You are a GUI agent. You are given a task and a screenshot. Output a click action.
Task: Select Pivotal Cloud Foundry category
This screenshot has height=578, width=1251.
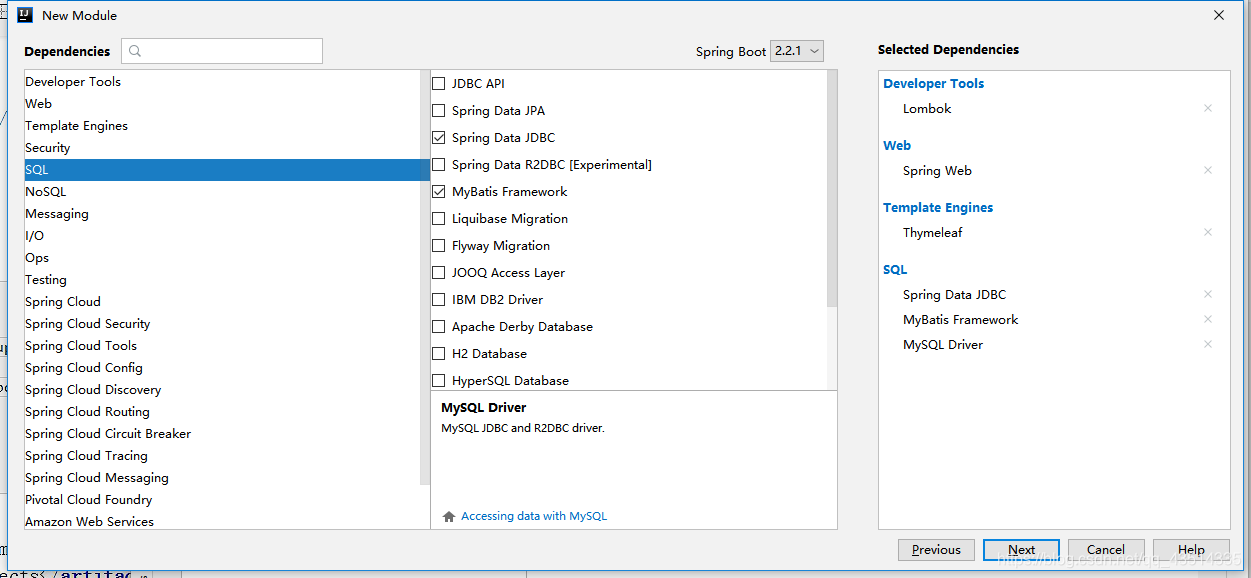[x=222, y=499]
